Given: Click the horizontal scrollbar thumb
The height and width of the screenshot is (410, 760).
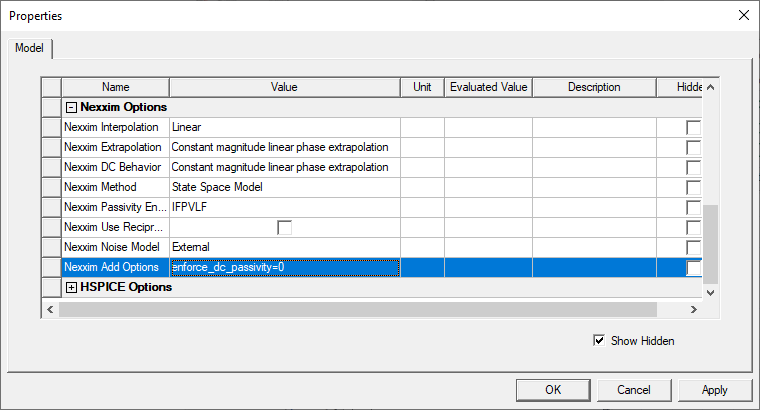Looking at the screenshot, I should [358, 309].
